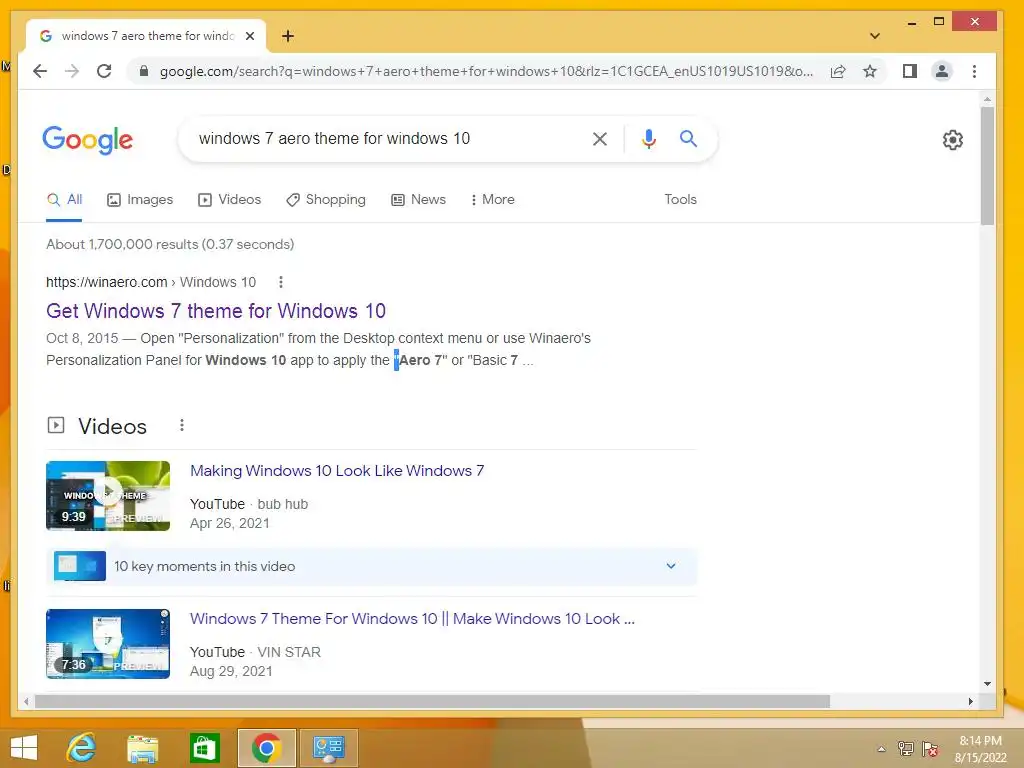Bookmark this page with the star icon
The width and height of the screenshot is (1024, 768).
coord(870,71)
